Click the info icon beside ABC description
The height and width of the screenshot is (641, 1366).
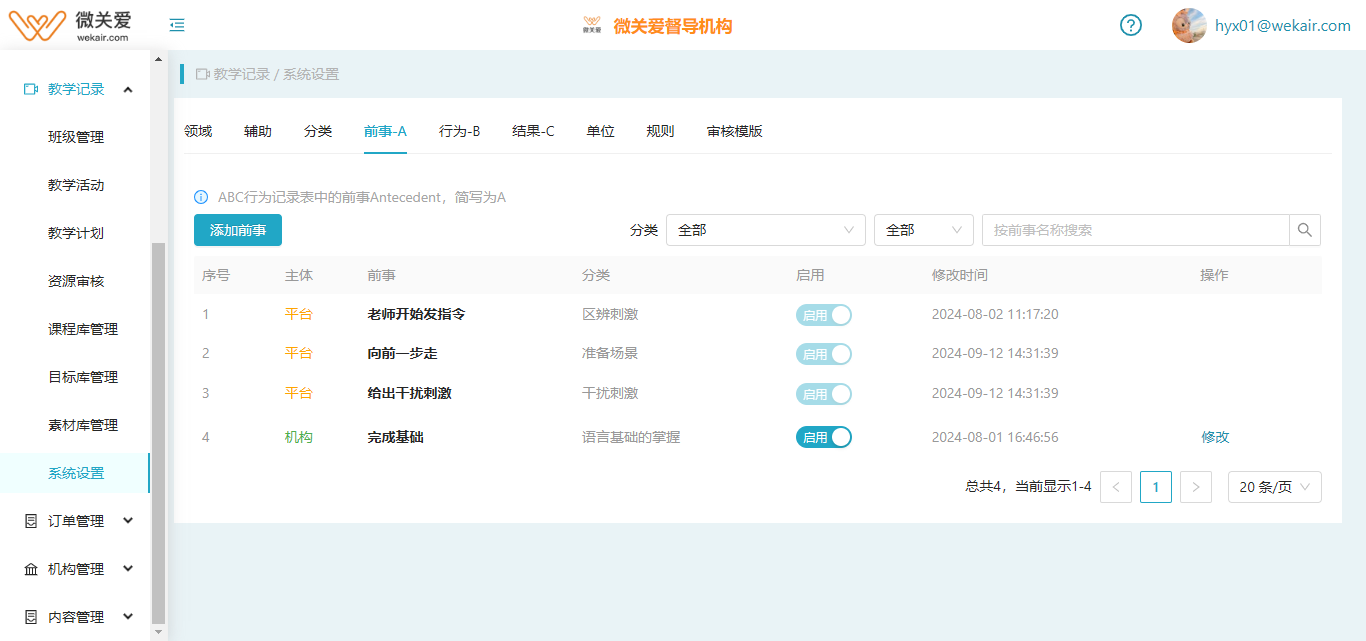coord(201,197)
